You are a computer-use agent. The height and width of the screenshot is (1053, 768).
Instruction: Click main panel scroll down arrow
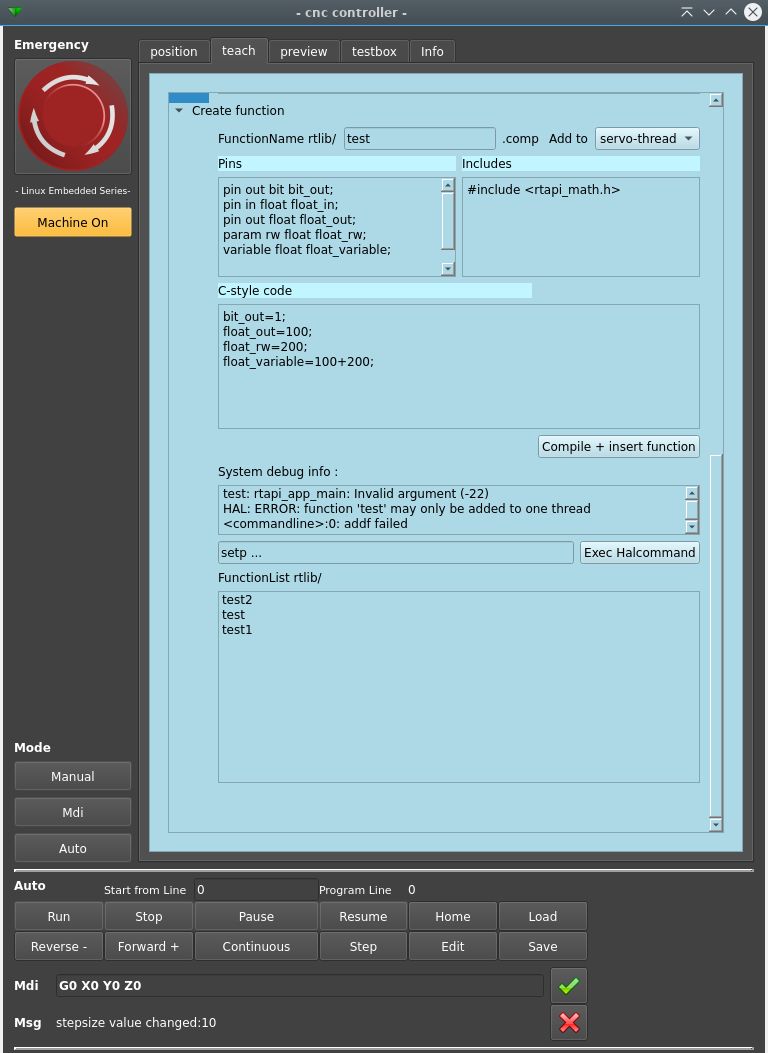coord(716,824)
